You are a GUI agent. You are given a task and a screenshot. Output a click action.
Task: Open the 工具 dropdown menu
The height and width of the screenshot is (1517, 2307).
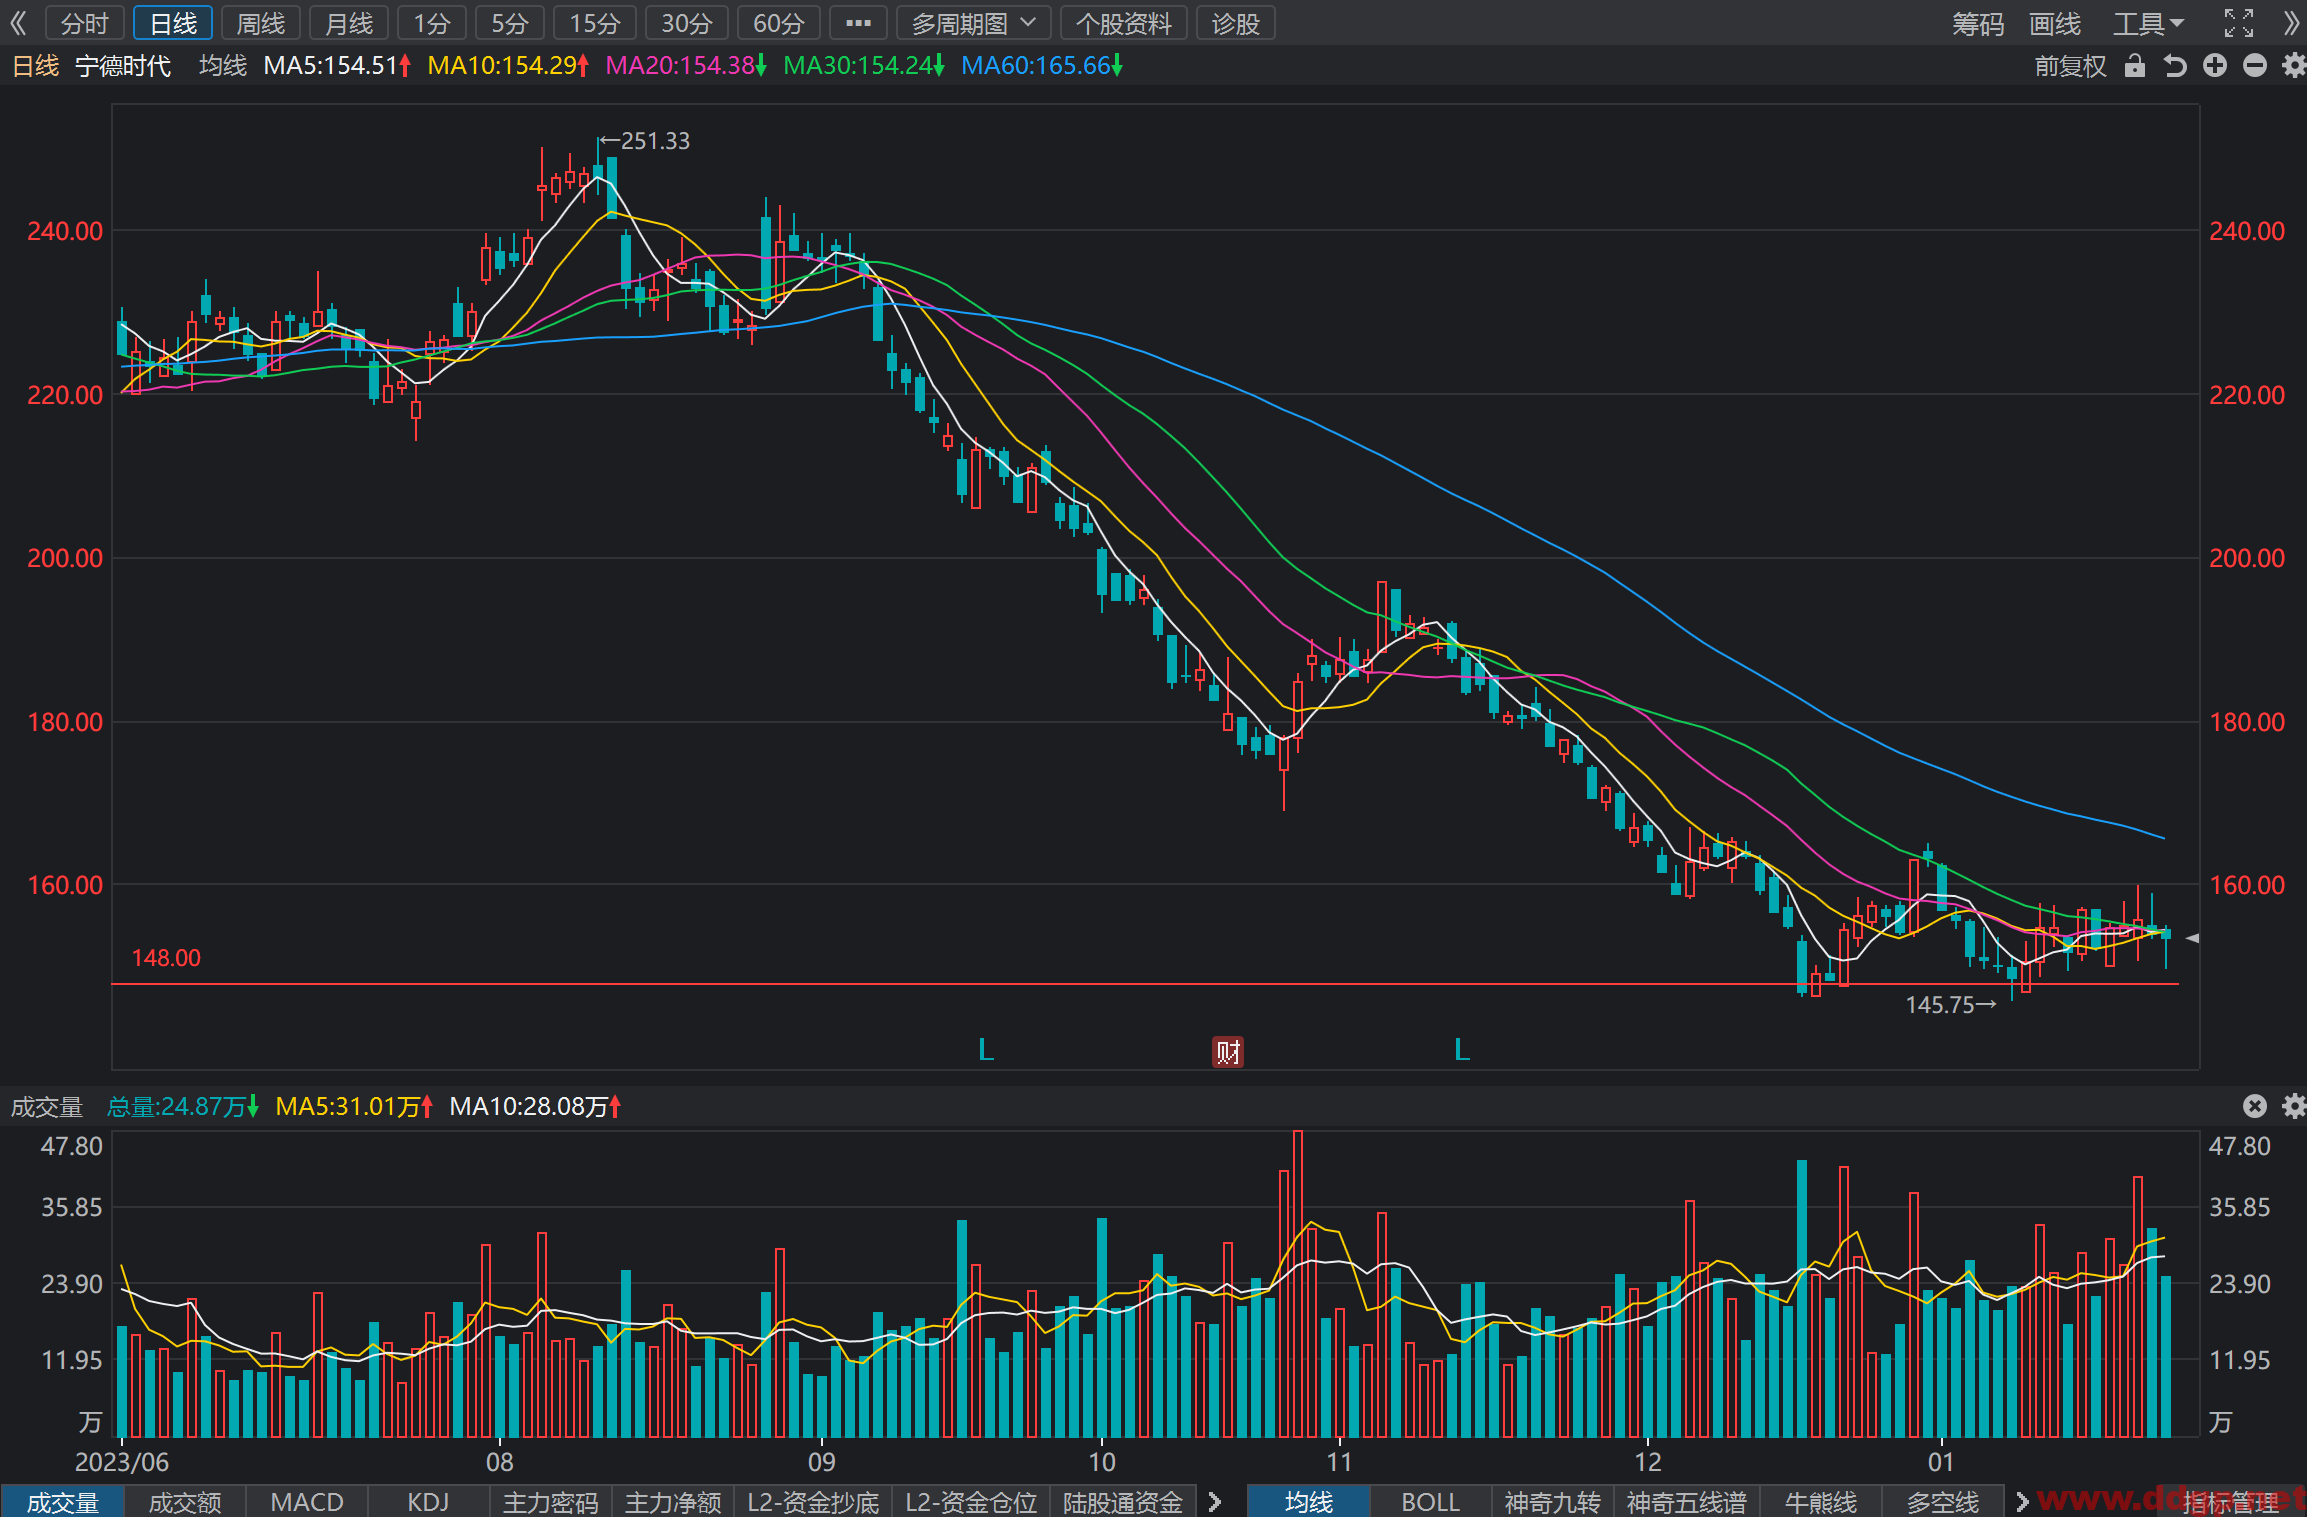[2148, 23]
